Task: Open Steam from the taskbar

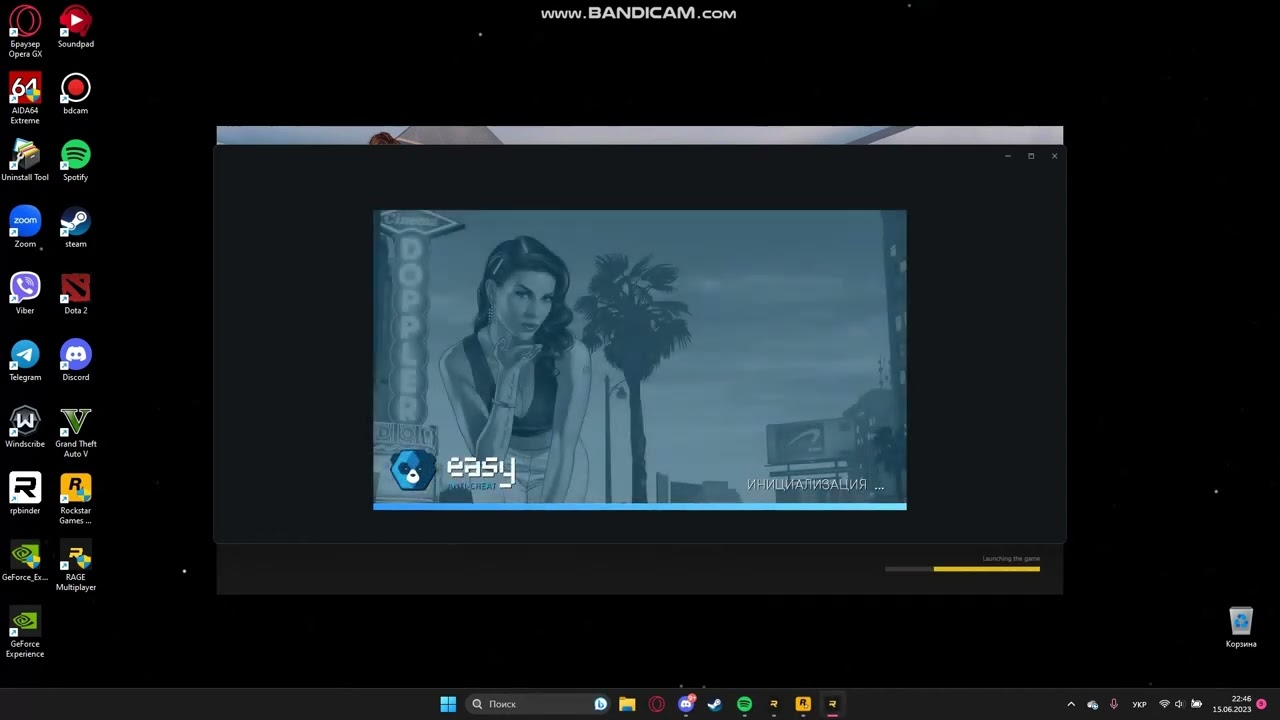Action: pyautogui.click(x=715, y=704)
